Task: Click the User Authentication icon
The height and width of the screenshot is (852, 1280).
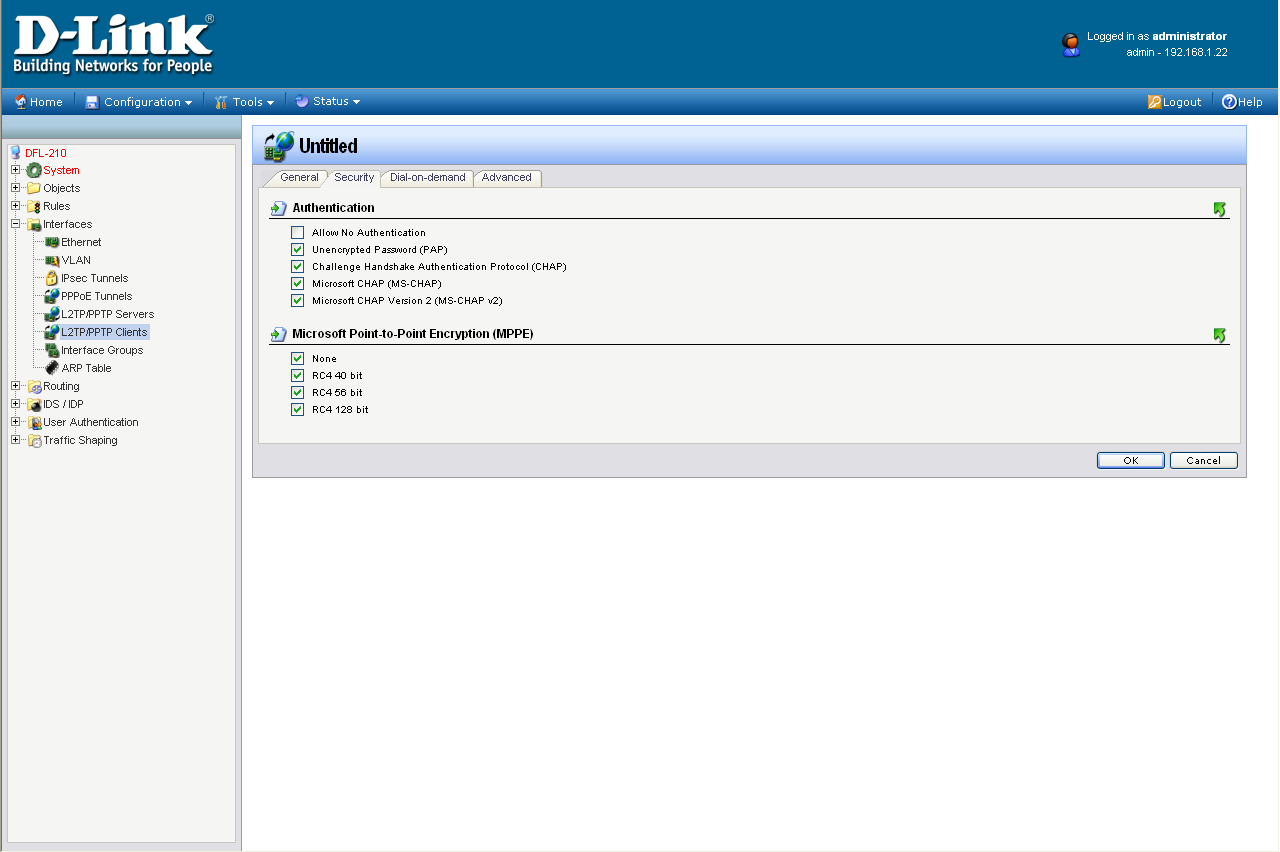Action: 34,422
